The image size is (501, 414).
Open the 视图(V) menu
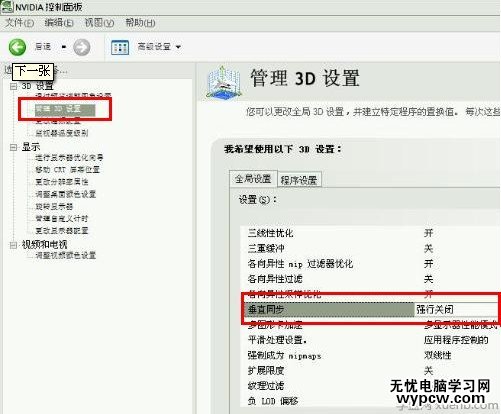coord(99,23)
